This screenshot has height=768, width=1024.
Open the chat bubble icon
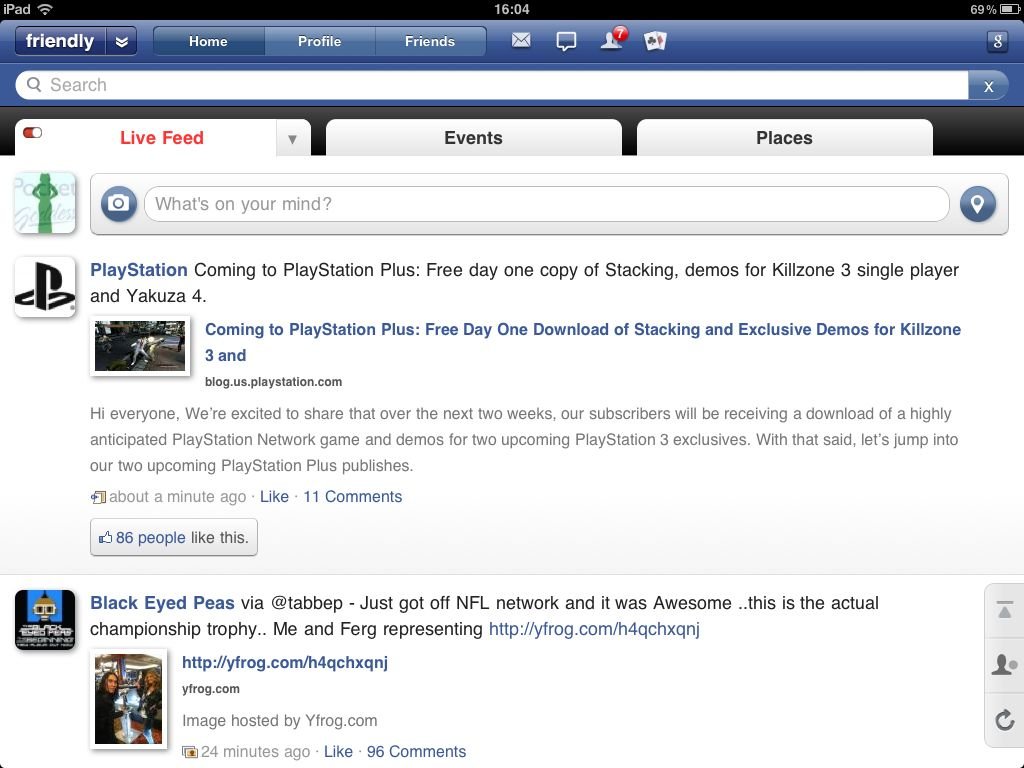(566, 41)
